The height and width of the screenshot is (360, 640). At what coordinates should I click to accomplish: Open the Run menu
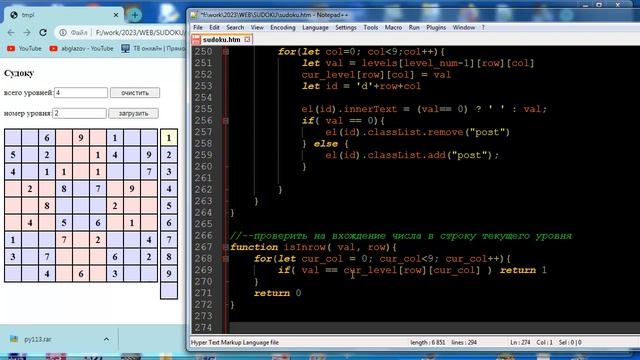pyautogui.click(x=414, y=27)
